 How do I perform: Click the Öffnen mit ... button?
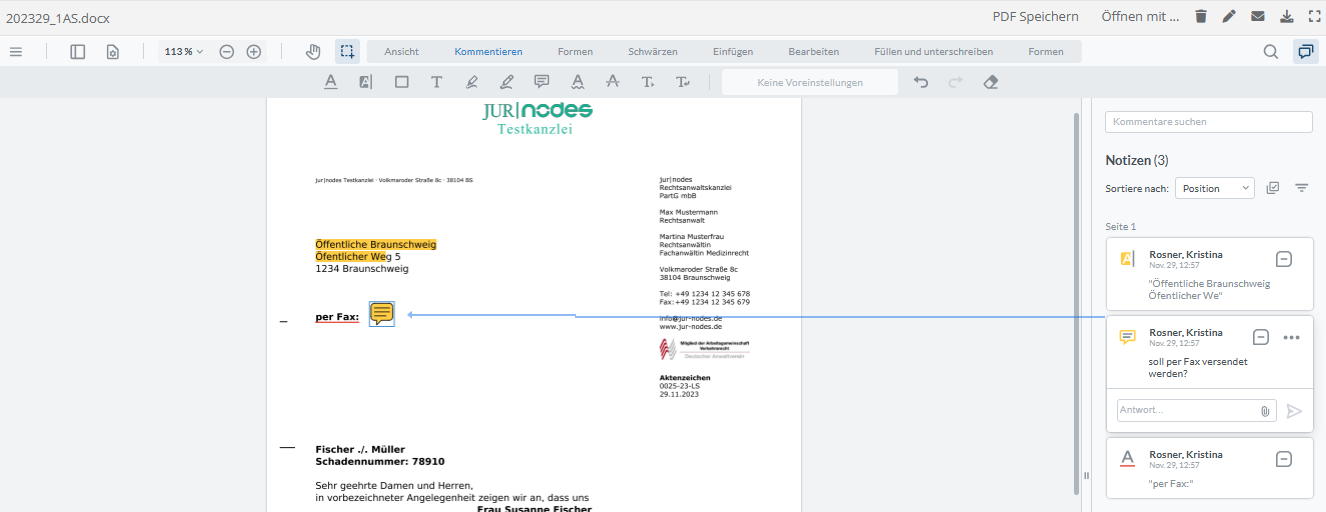(x=1140, y=16)
